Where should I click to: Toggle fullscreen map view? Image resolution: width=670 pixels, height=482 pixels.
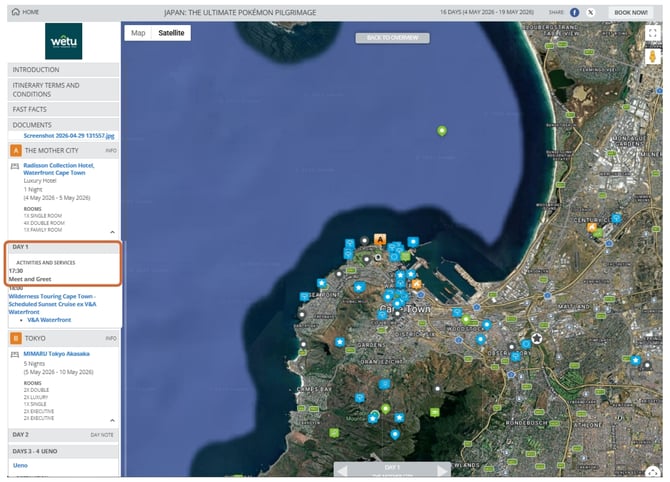[652, 33]
